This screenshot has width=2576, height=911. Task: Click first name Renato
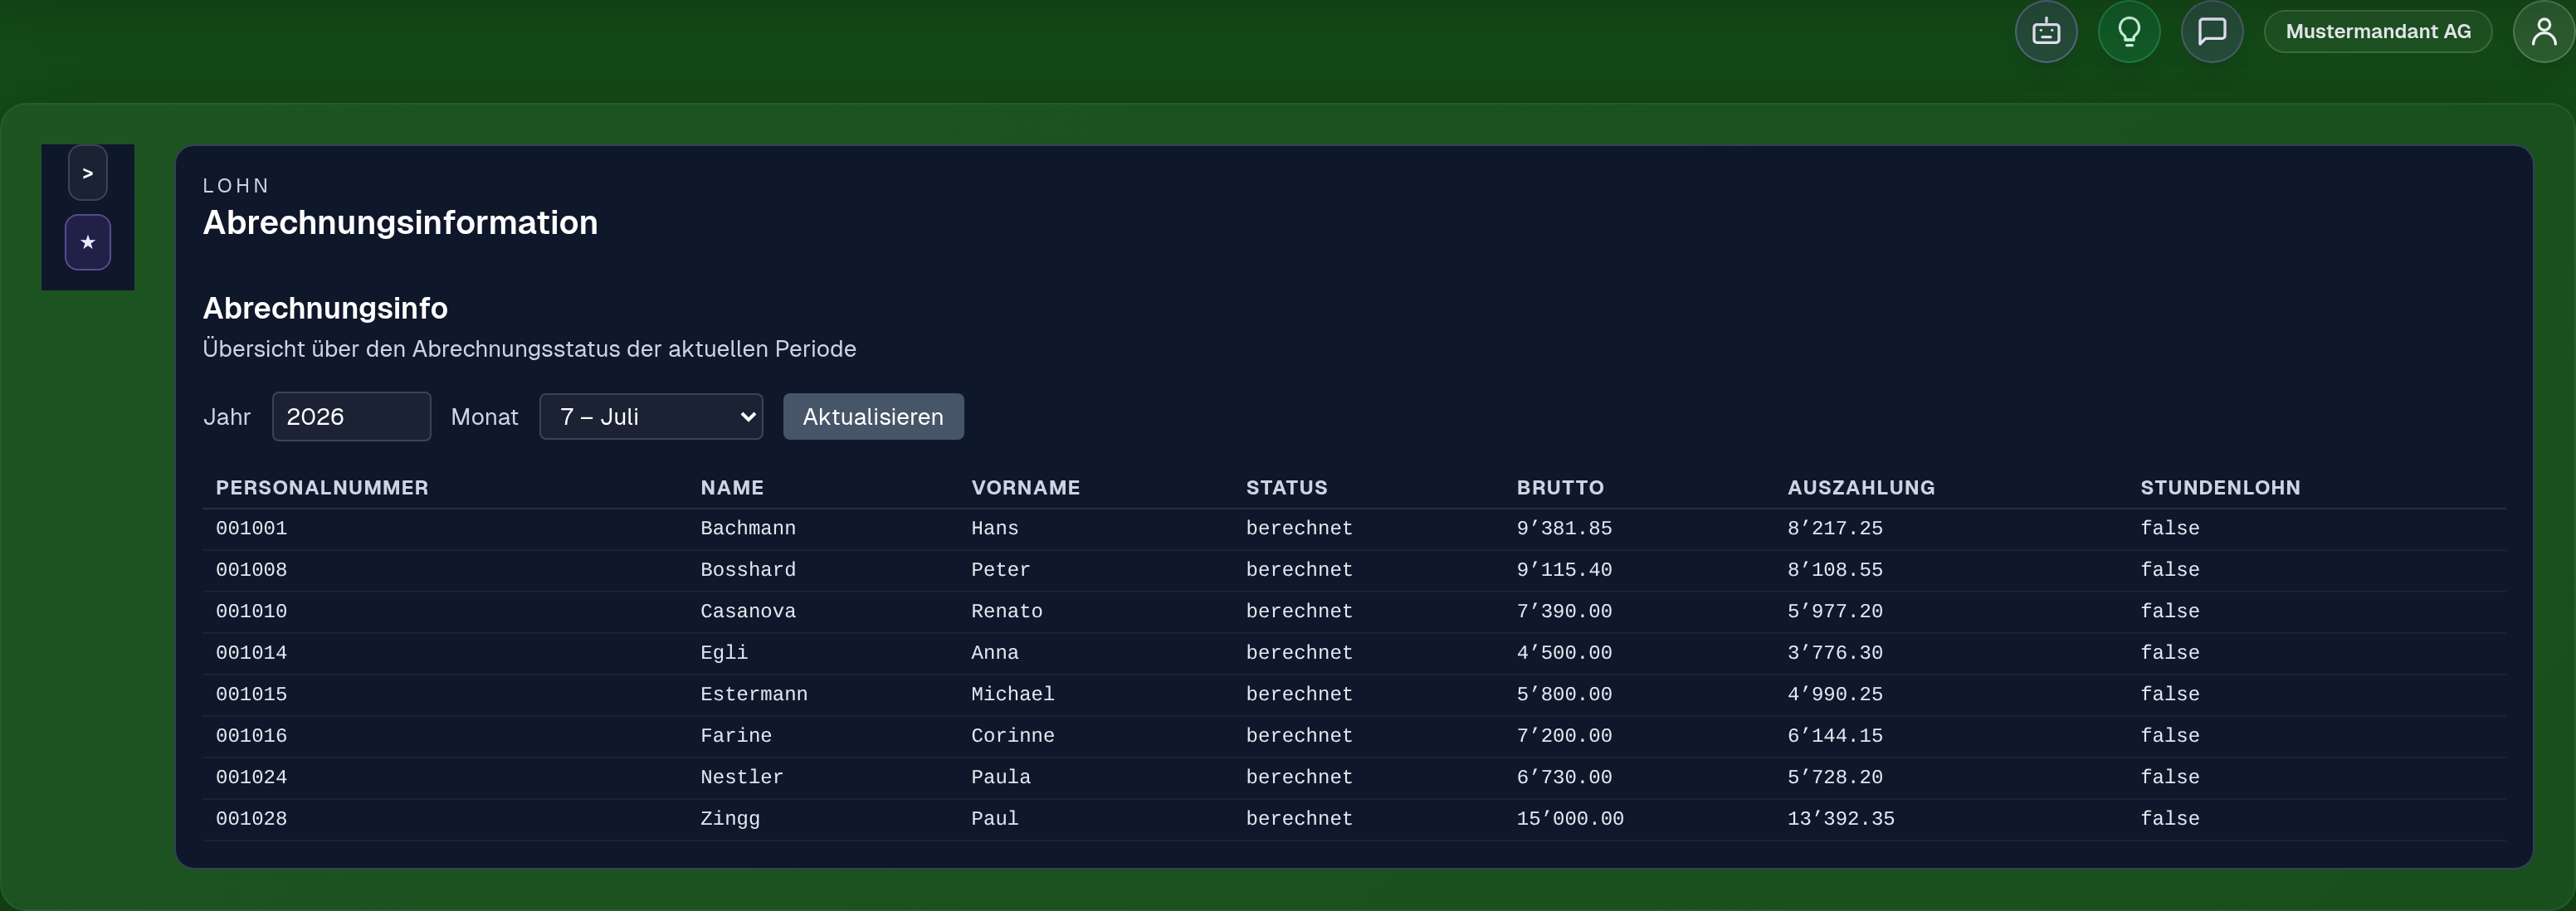tap(1006, 611)
